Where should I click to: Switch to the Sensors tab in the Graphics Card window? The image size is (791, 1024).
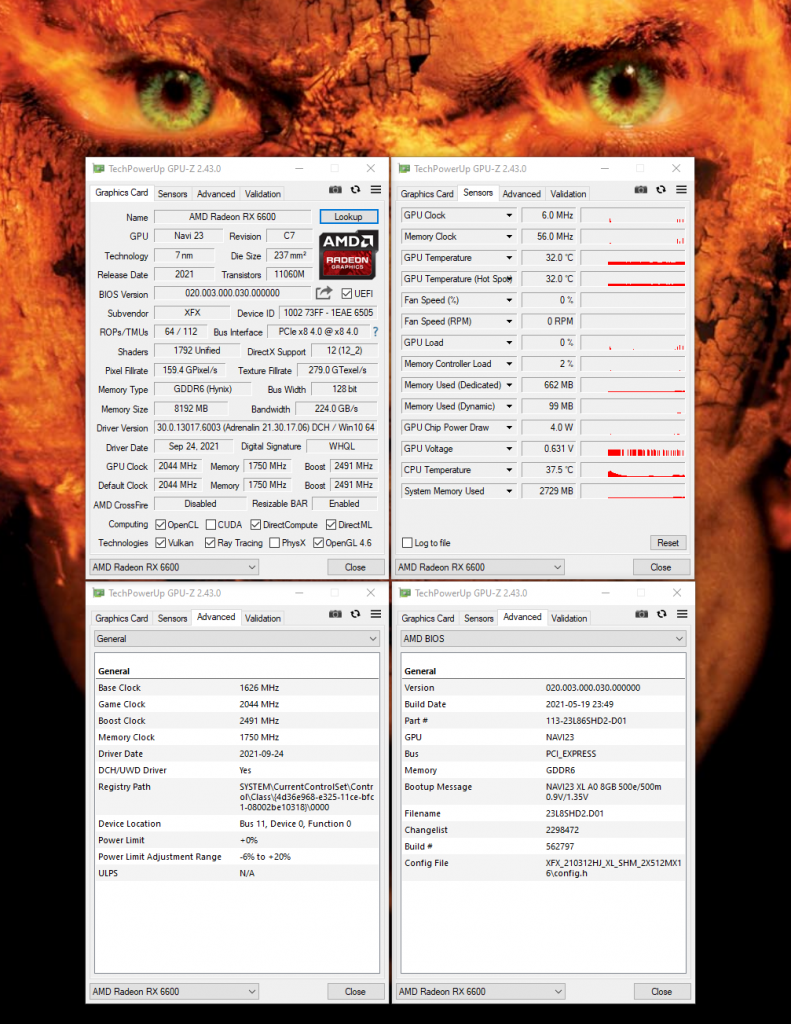(x=172, y=194)
